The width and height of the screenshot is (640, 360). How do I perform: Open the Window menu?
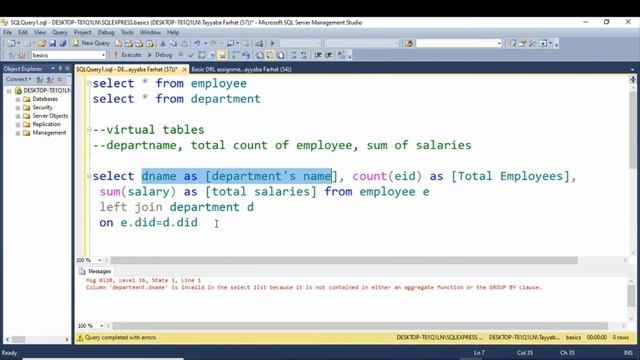[150, 32]
